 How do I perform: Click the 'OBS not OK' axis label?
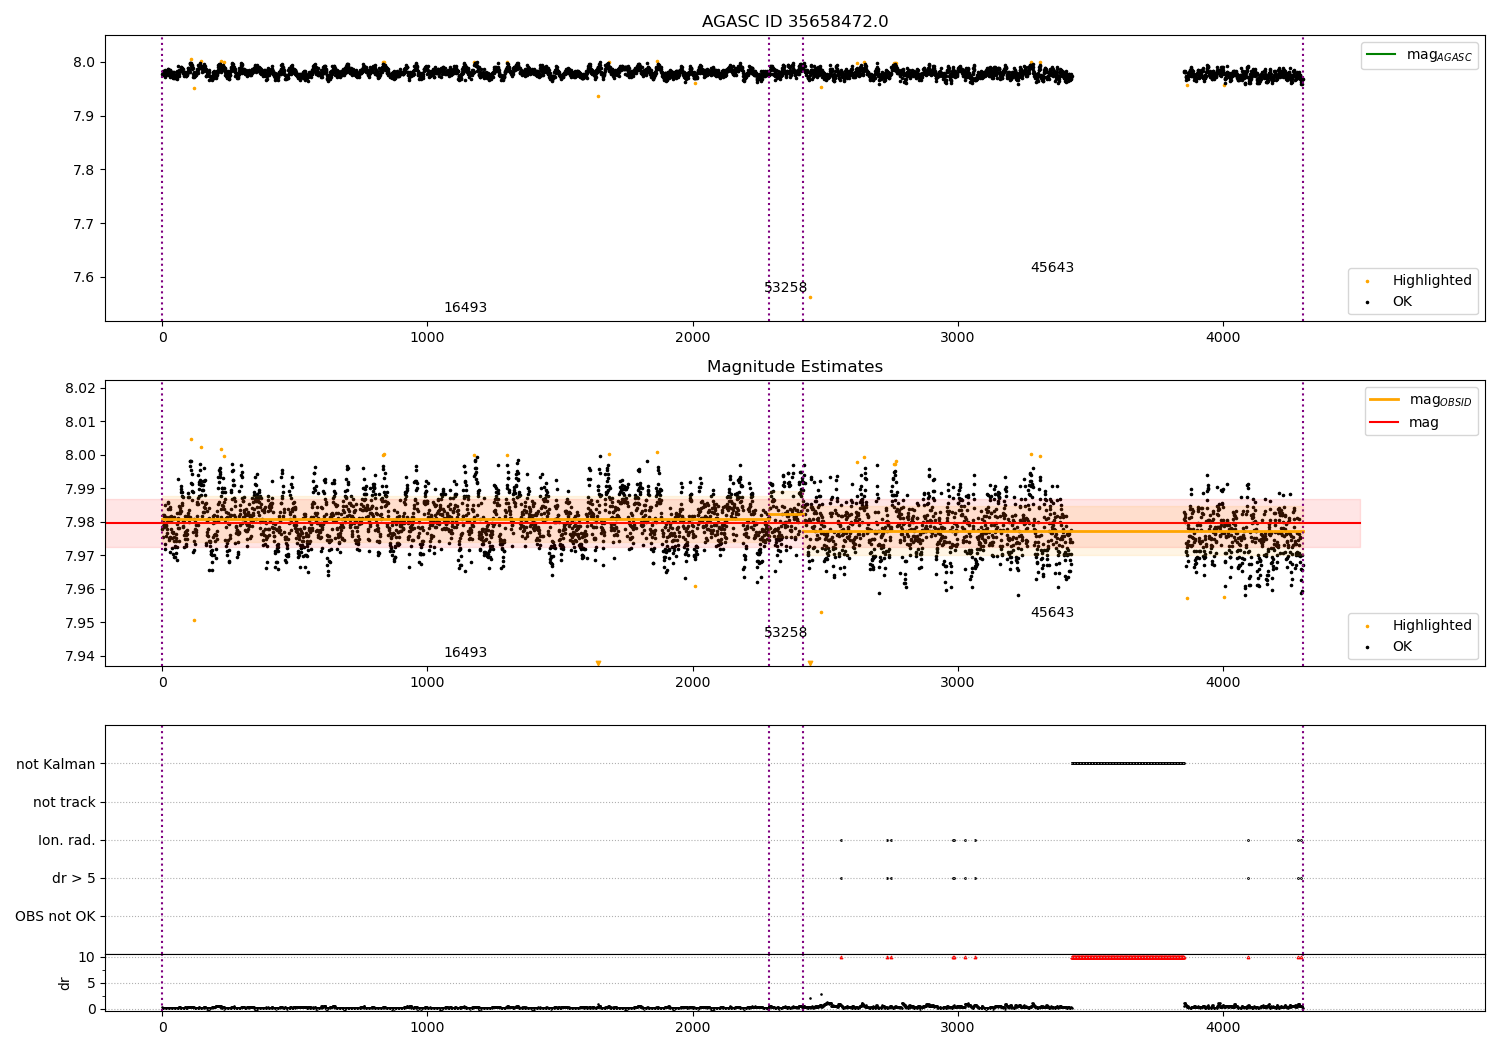pyautogui.click(x=55, y=916)
